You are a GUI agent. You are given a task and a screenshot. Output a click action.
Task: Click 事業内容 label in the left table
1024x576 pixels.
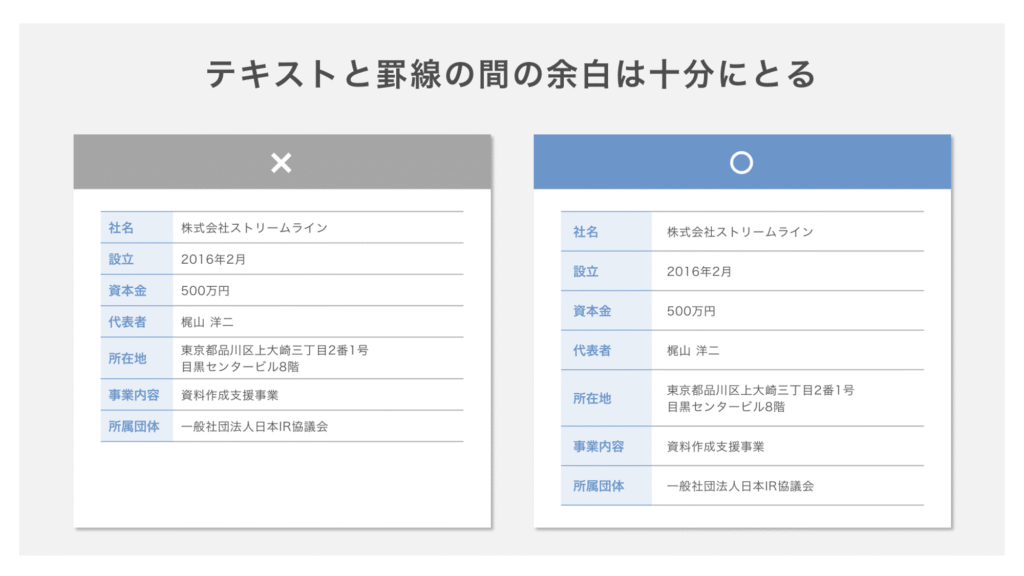click(x=134, y=395)
